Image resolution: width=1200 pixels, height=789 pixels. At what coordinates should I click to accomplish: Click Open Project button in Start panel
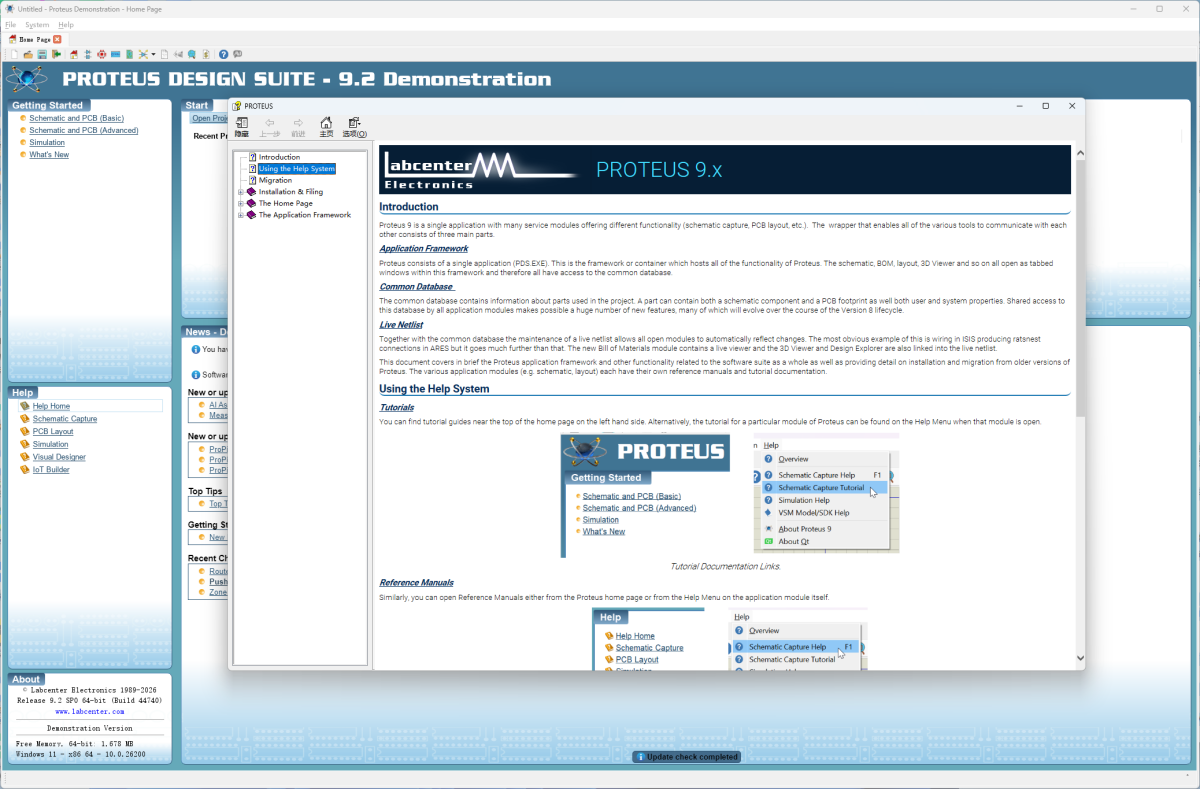[209, 118]
